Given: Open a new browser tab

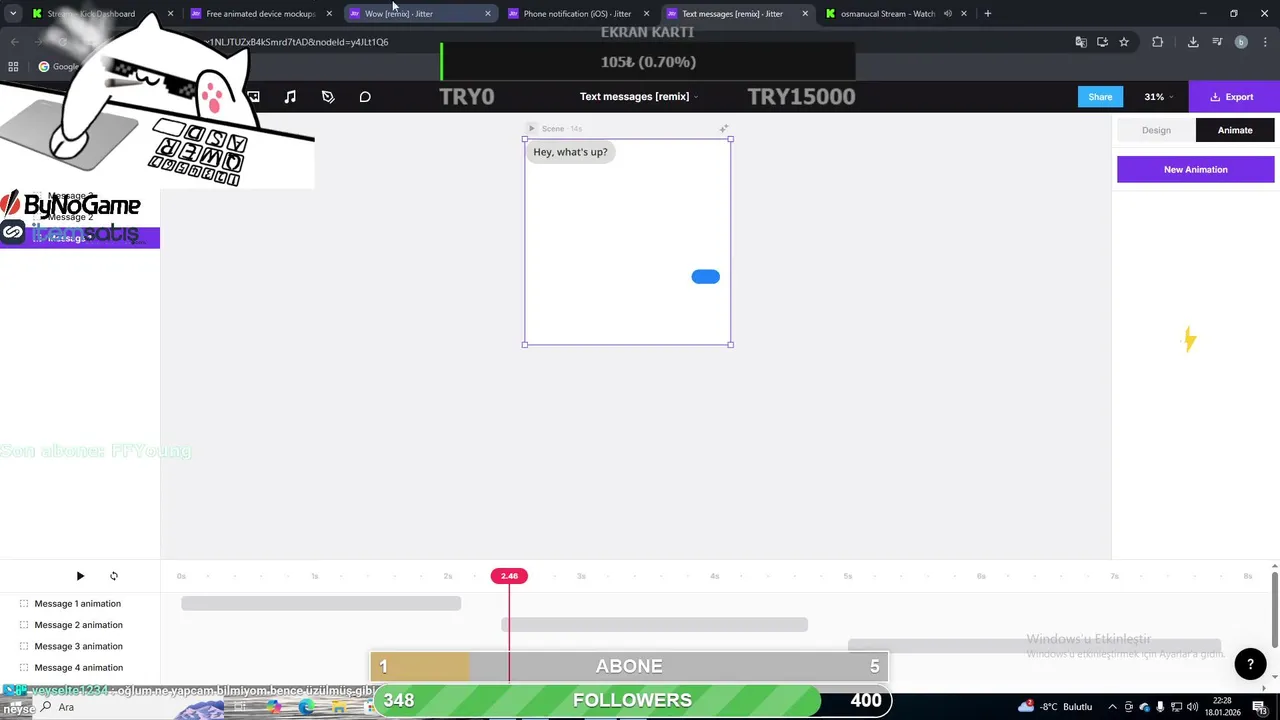Looking at the screenshot, I should pyautogui.click(x=988, y=14).
